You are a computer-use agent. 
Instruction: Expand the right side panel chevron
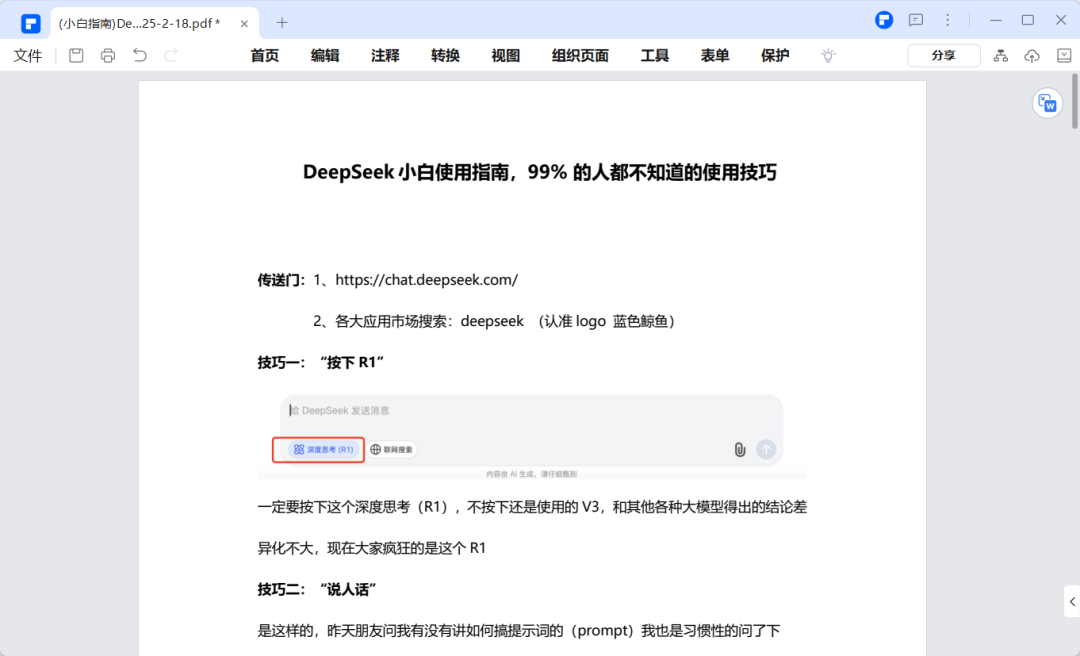click(x=1072, y=602)
